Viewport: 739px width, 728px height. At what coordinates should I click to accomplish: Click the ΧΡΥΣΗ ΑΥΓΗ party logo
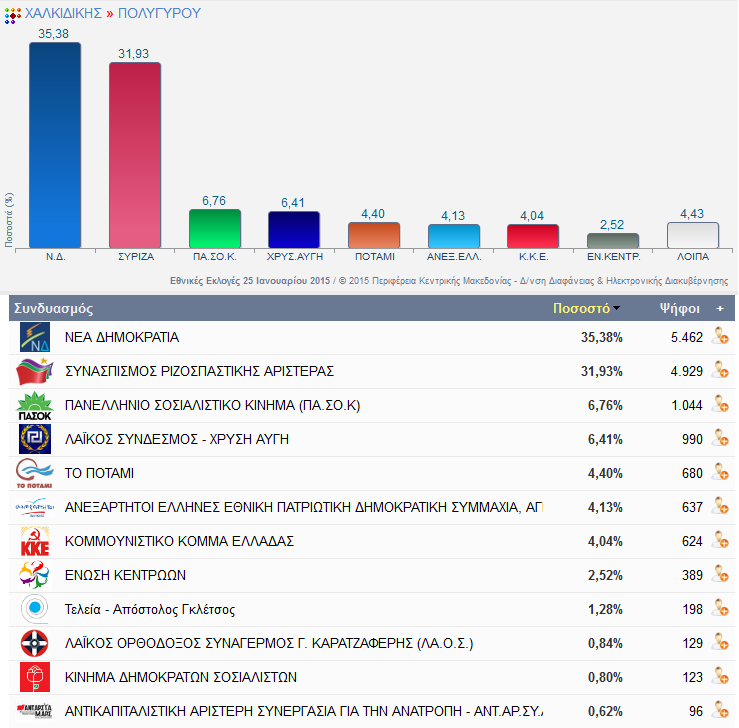pyautogui.click(x=35, y=439)
